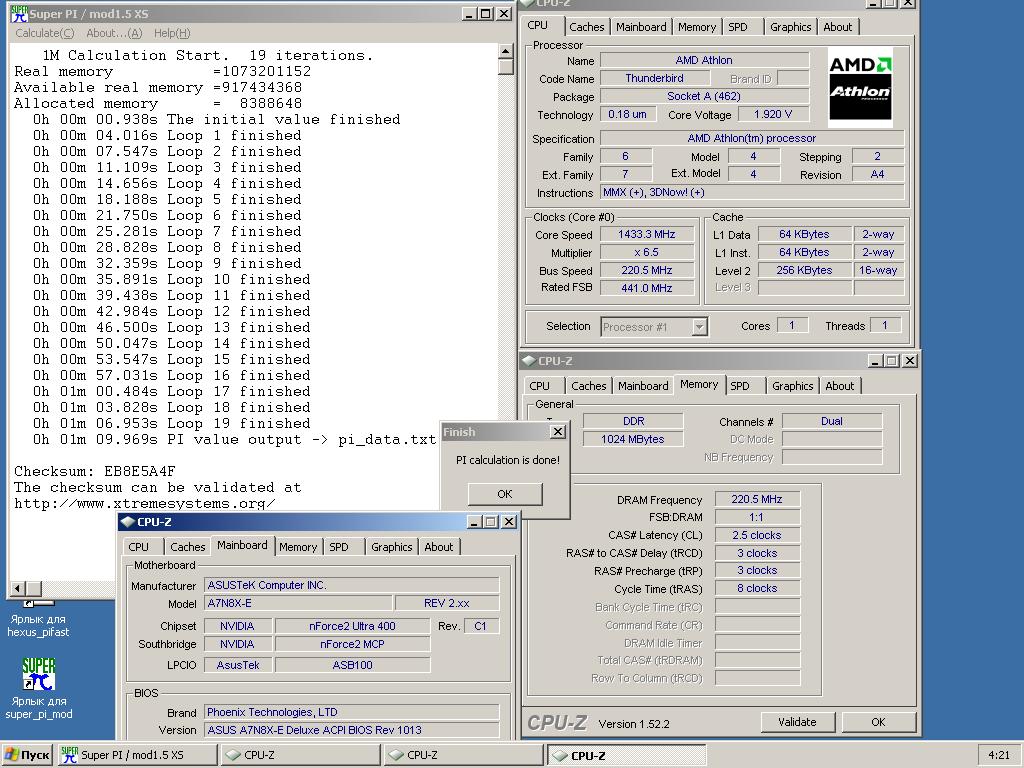Screen dimensions: 1024x768
Task: Click Rated FSB 441.0 MHz field
Action: [647, 287]
